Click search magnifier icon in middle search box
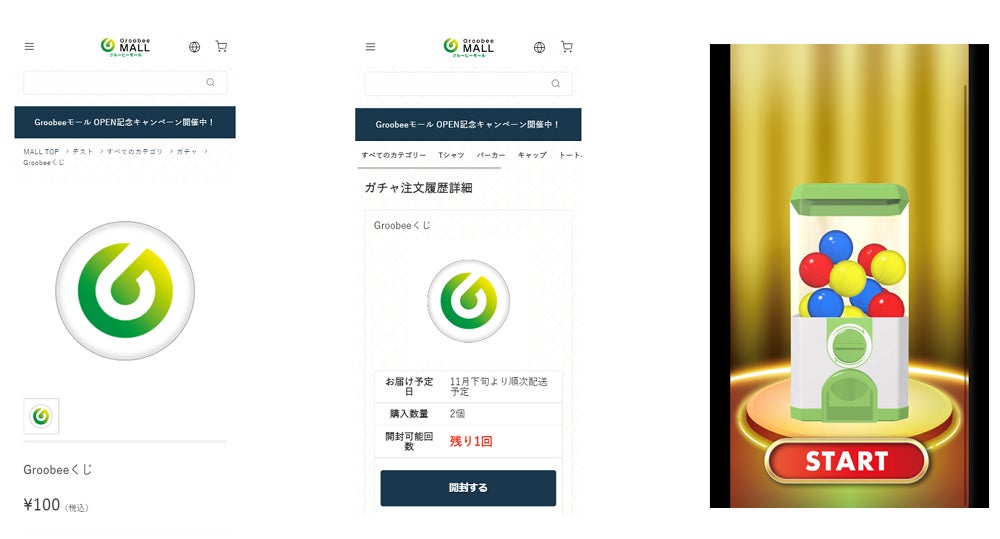This screenshot has height=539, width=1000. pyautogui.click(x=555, y=84)
